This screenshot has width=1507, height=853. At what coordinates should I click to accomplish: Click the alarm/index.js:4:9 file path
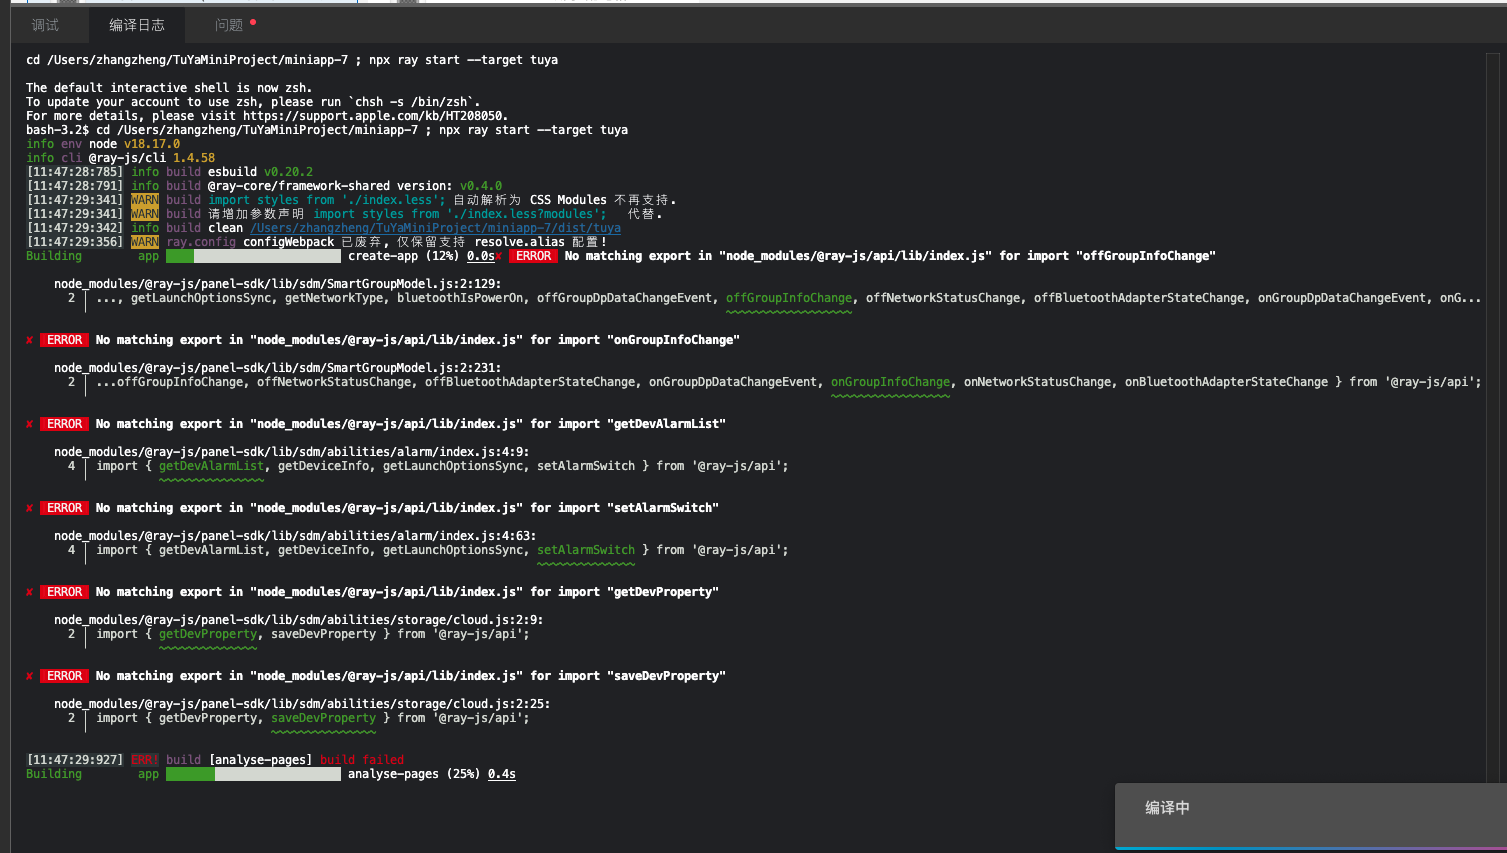[292, 452]
